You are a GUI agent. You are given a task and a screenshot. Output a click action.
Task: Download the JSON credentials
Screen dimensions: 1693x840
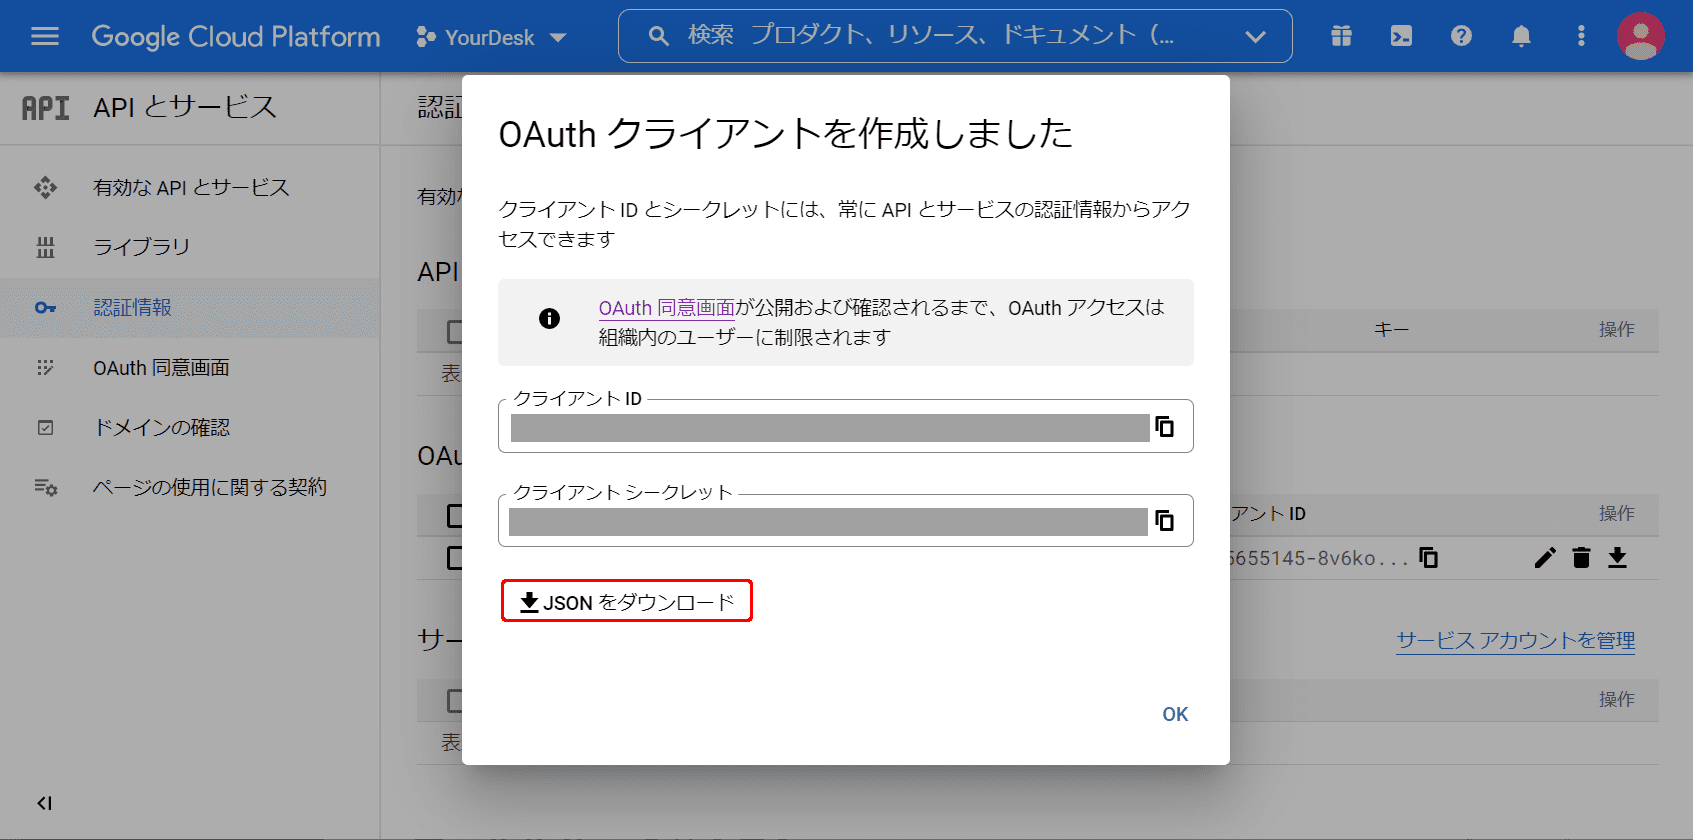[627, 602]
